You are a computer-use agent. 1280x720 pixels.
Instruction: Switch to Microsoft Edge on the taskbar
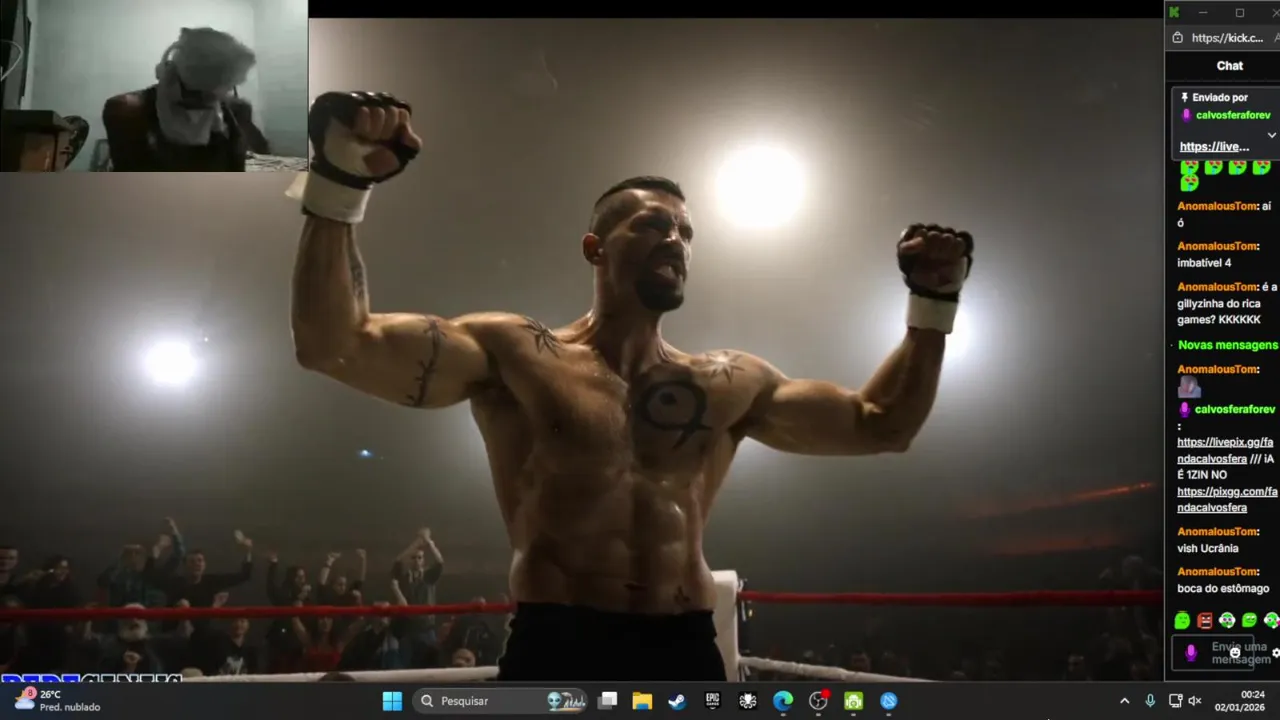coord(783,701)
